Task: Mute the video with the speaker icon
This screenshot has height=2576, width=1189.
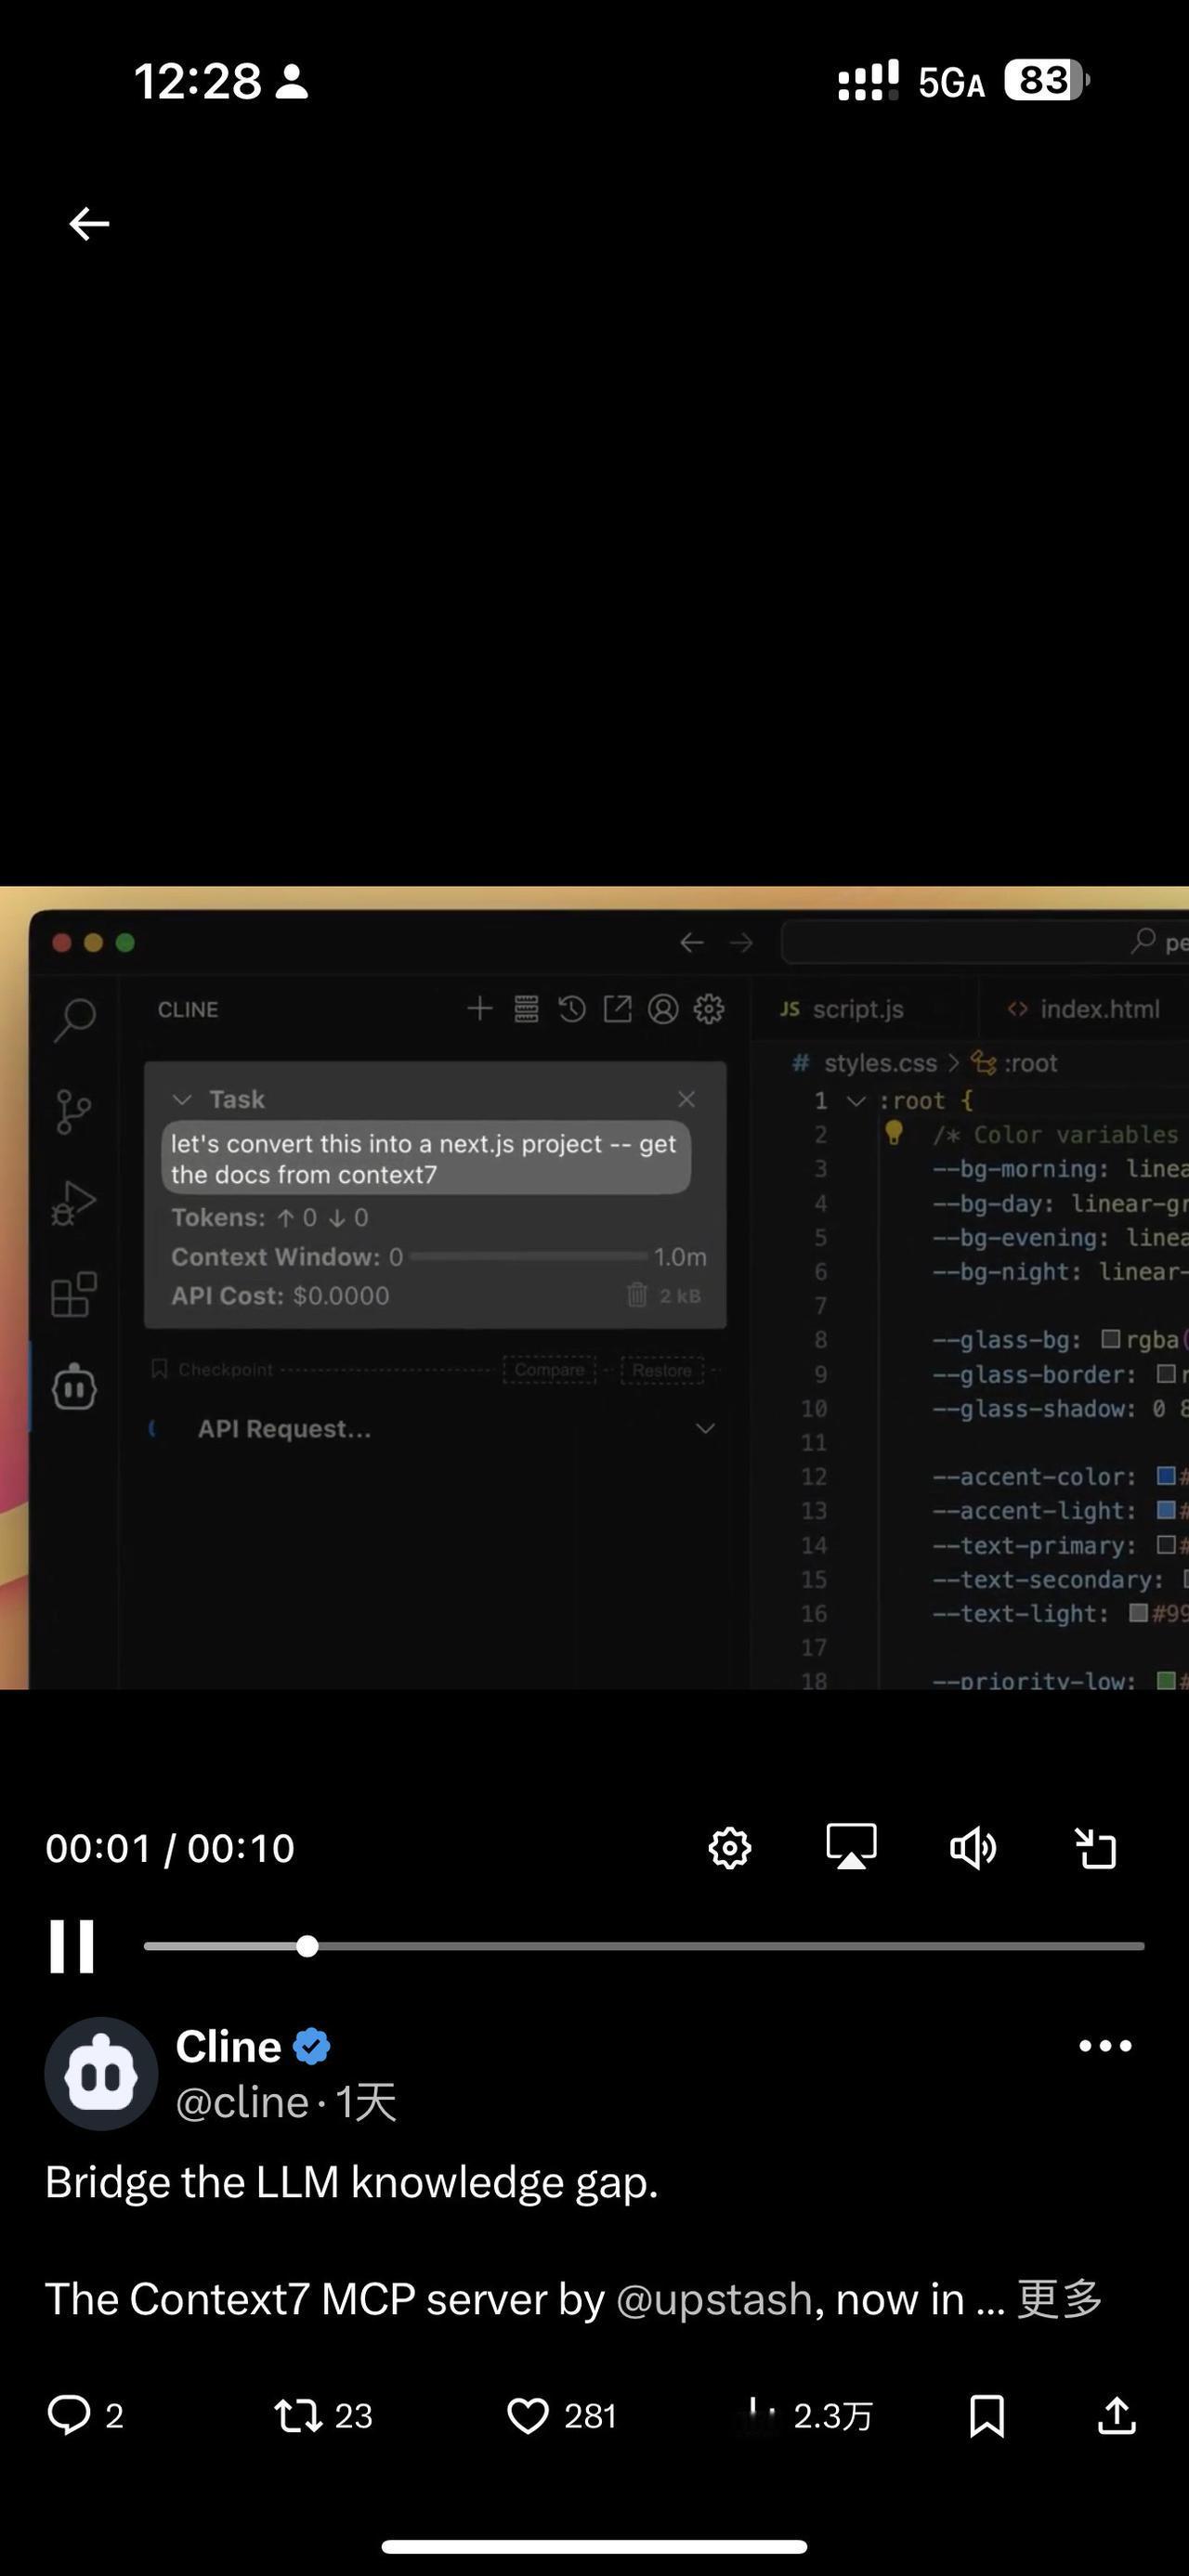Action: (973, 1848)
